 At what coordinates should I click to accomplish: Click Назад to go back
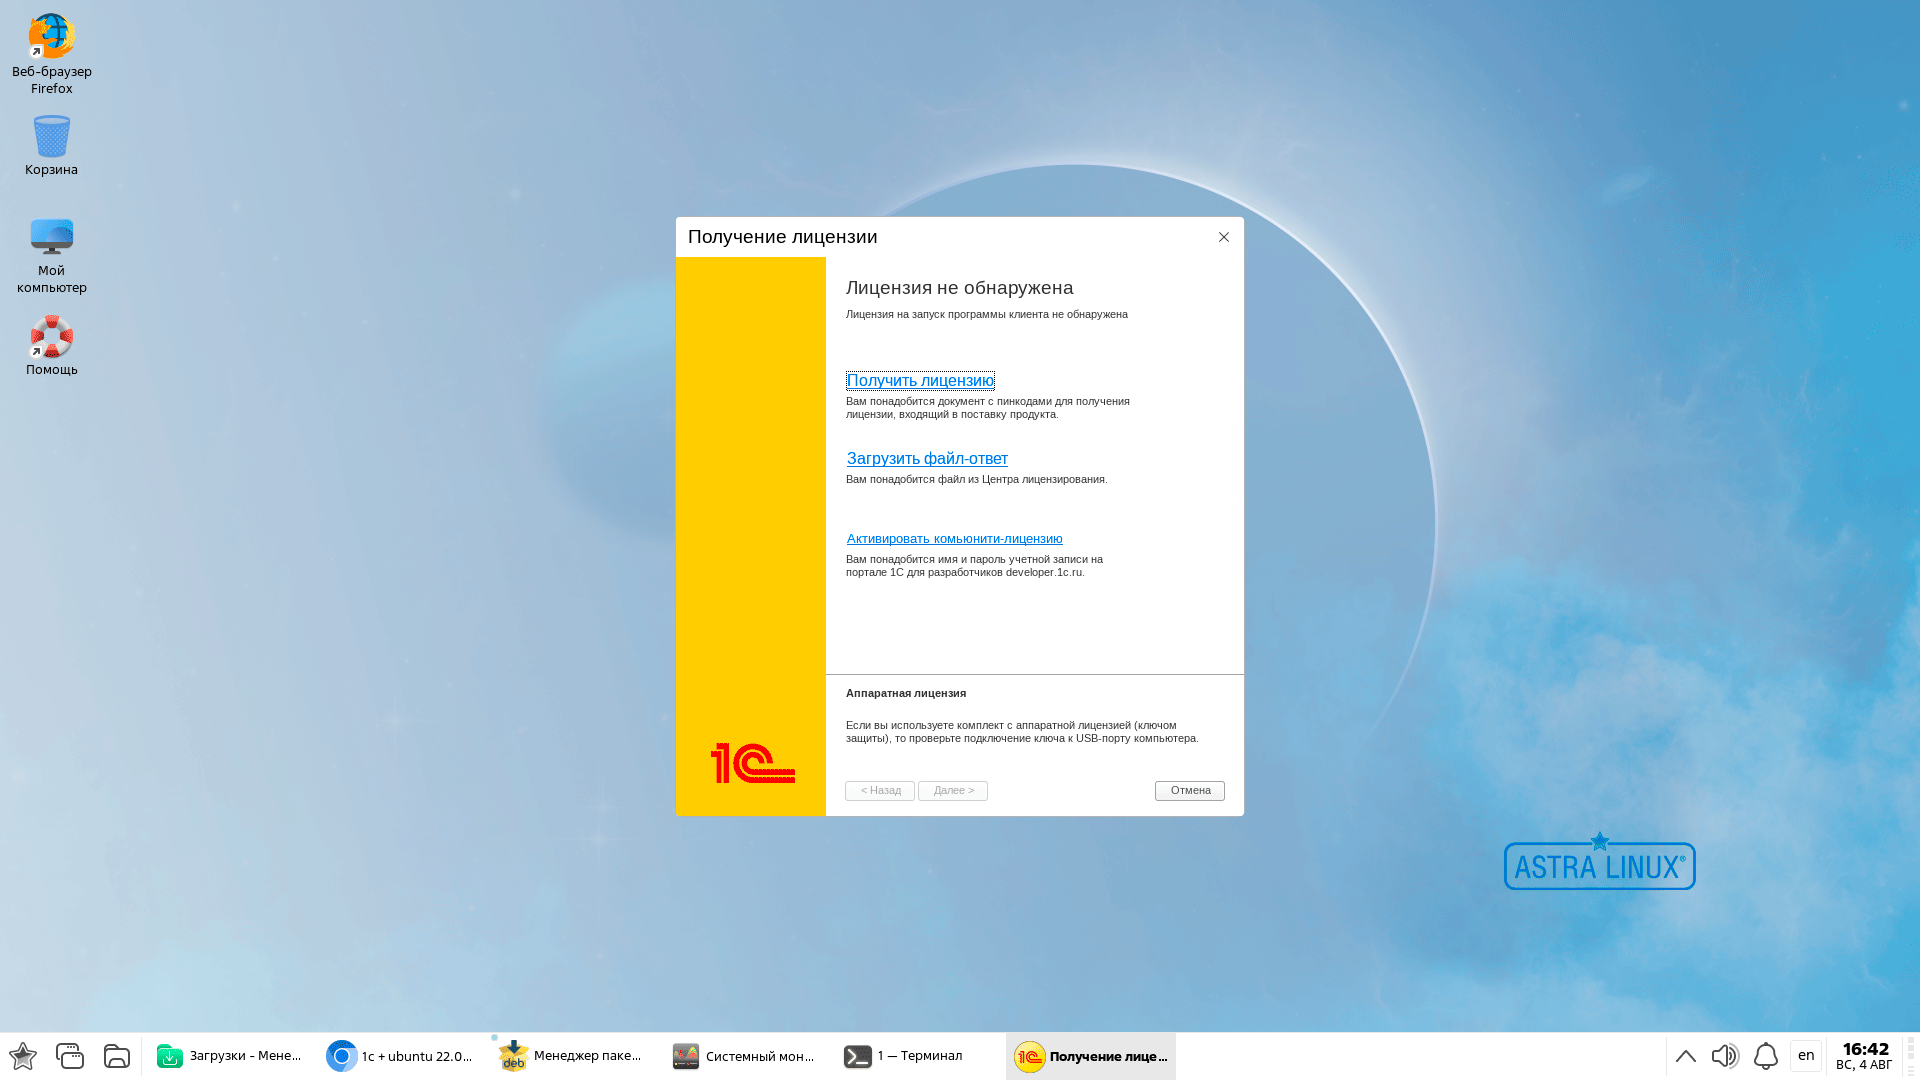point(880,789)
